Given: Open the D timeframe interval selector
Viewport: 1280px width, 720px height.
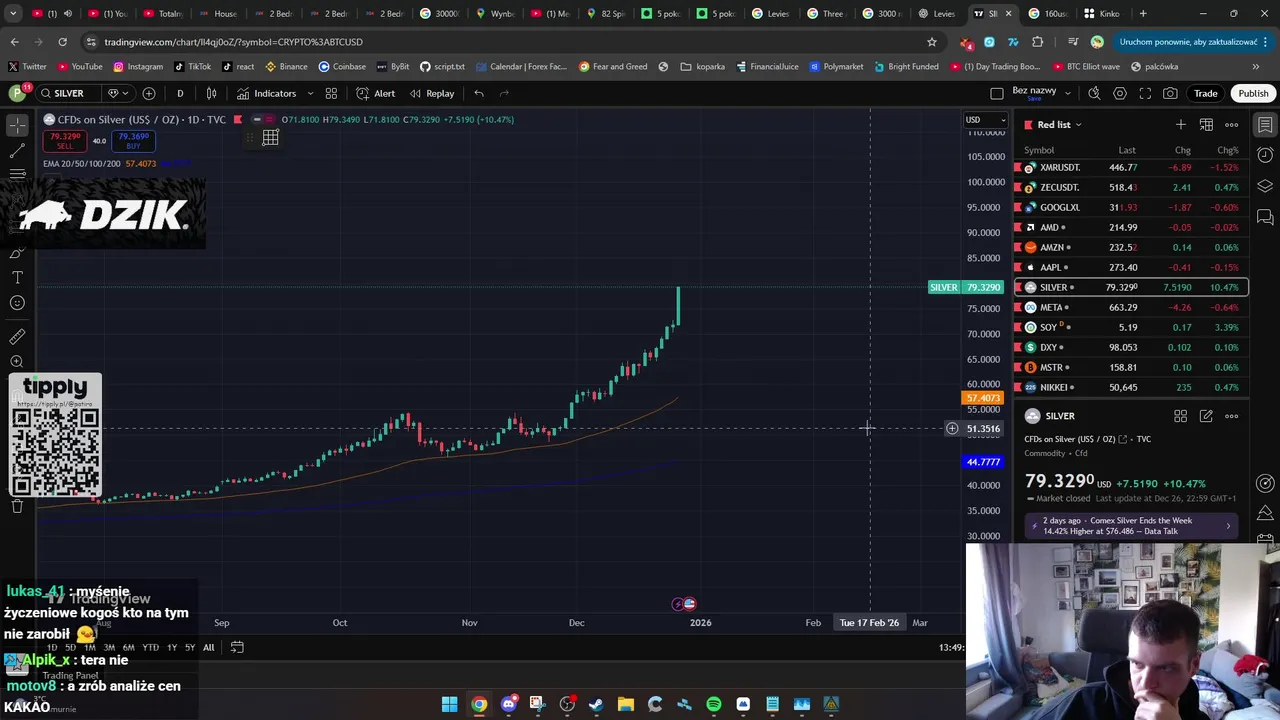Looking at the screenshot, I should [180, 93].
